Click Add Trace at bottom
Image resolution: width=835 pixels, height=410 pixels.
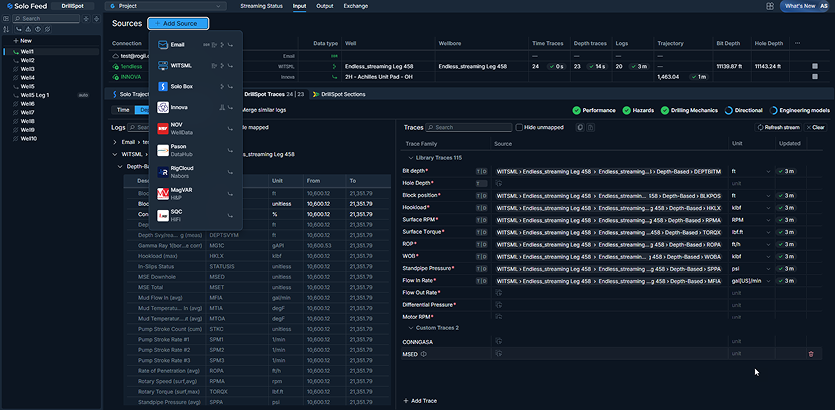click(421, 400)
